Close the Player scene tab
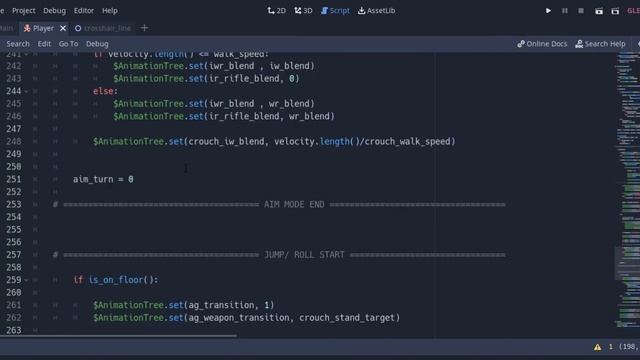This screenshot has width=640, height=360. (x=63, y=28)
